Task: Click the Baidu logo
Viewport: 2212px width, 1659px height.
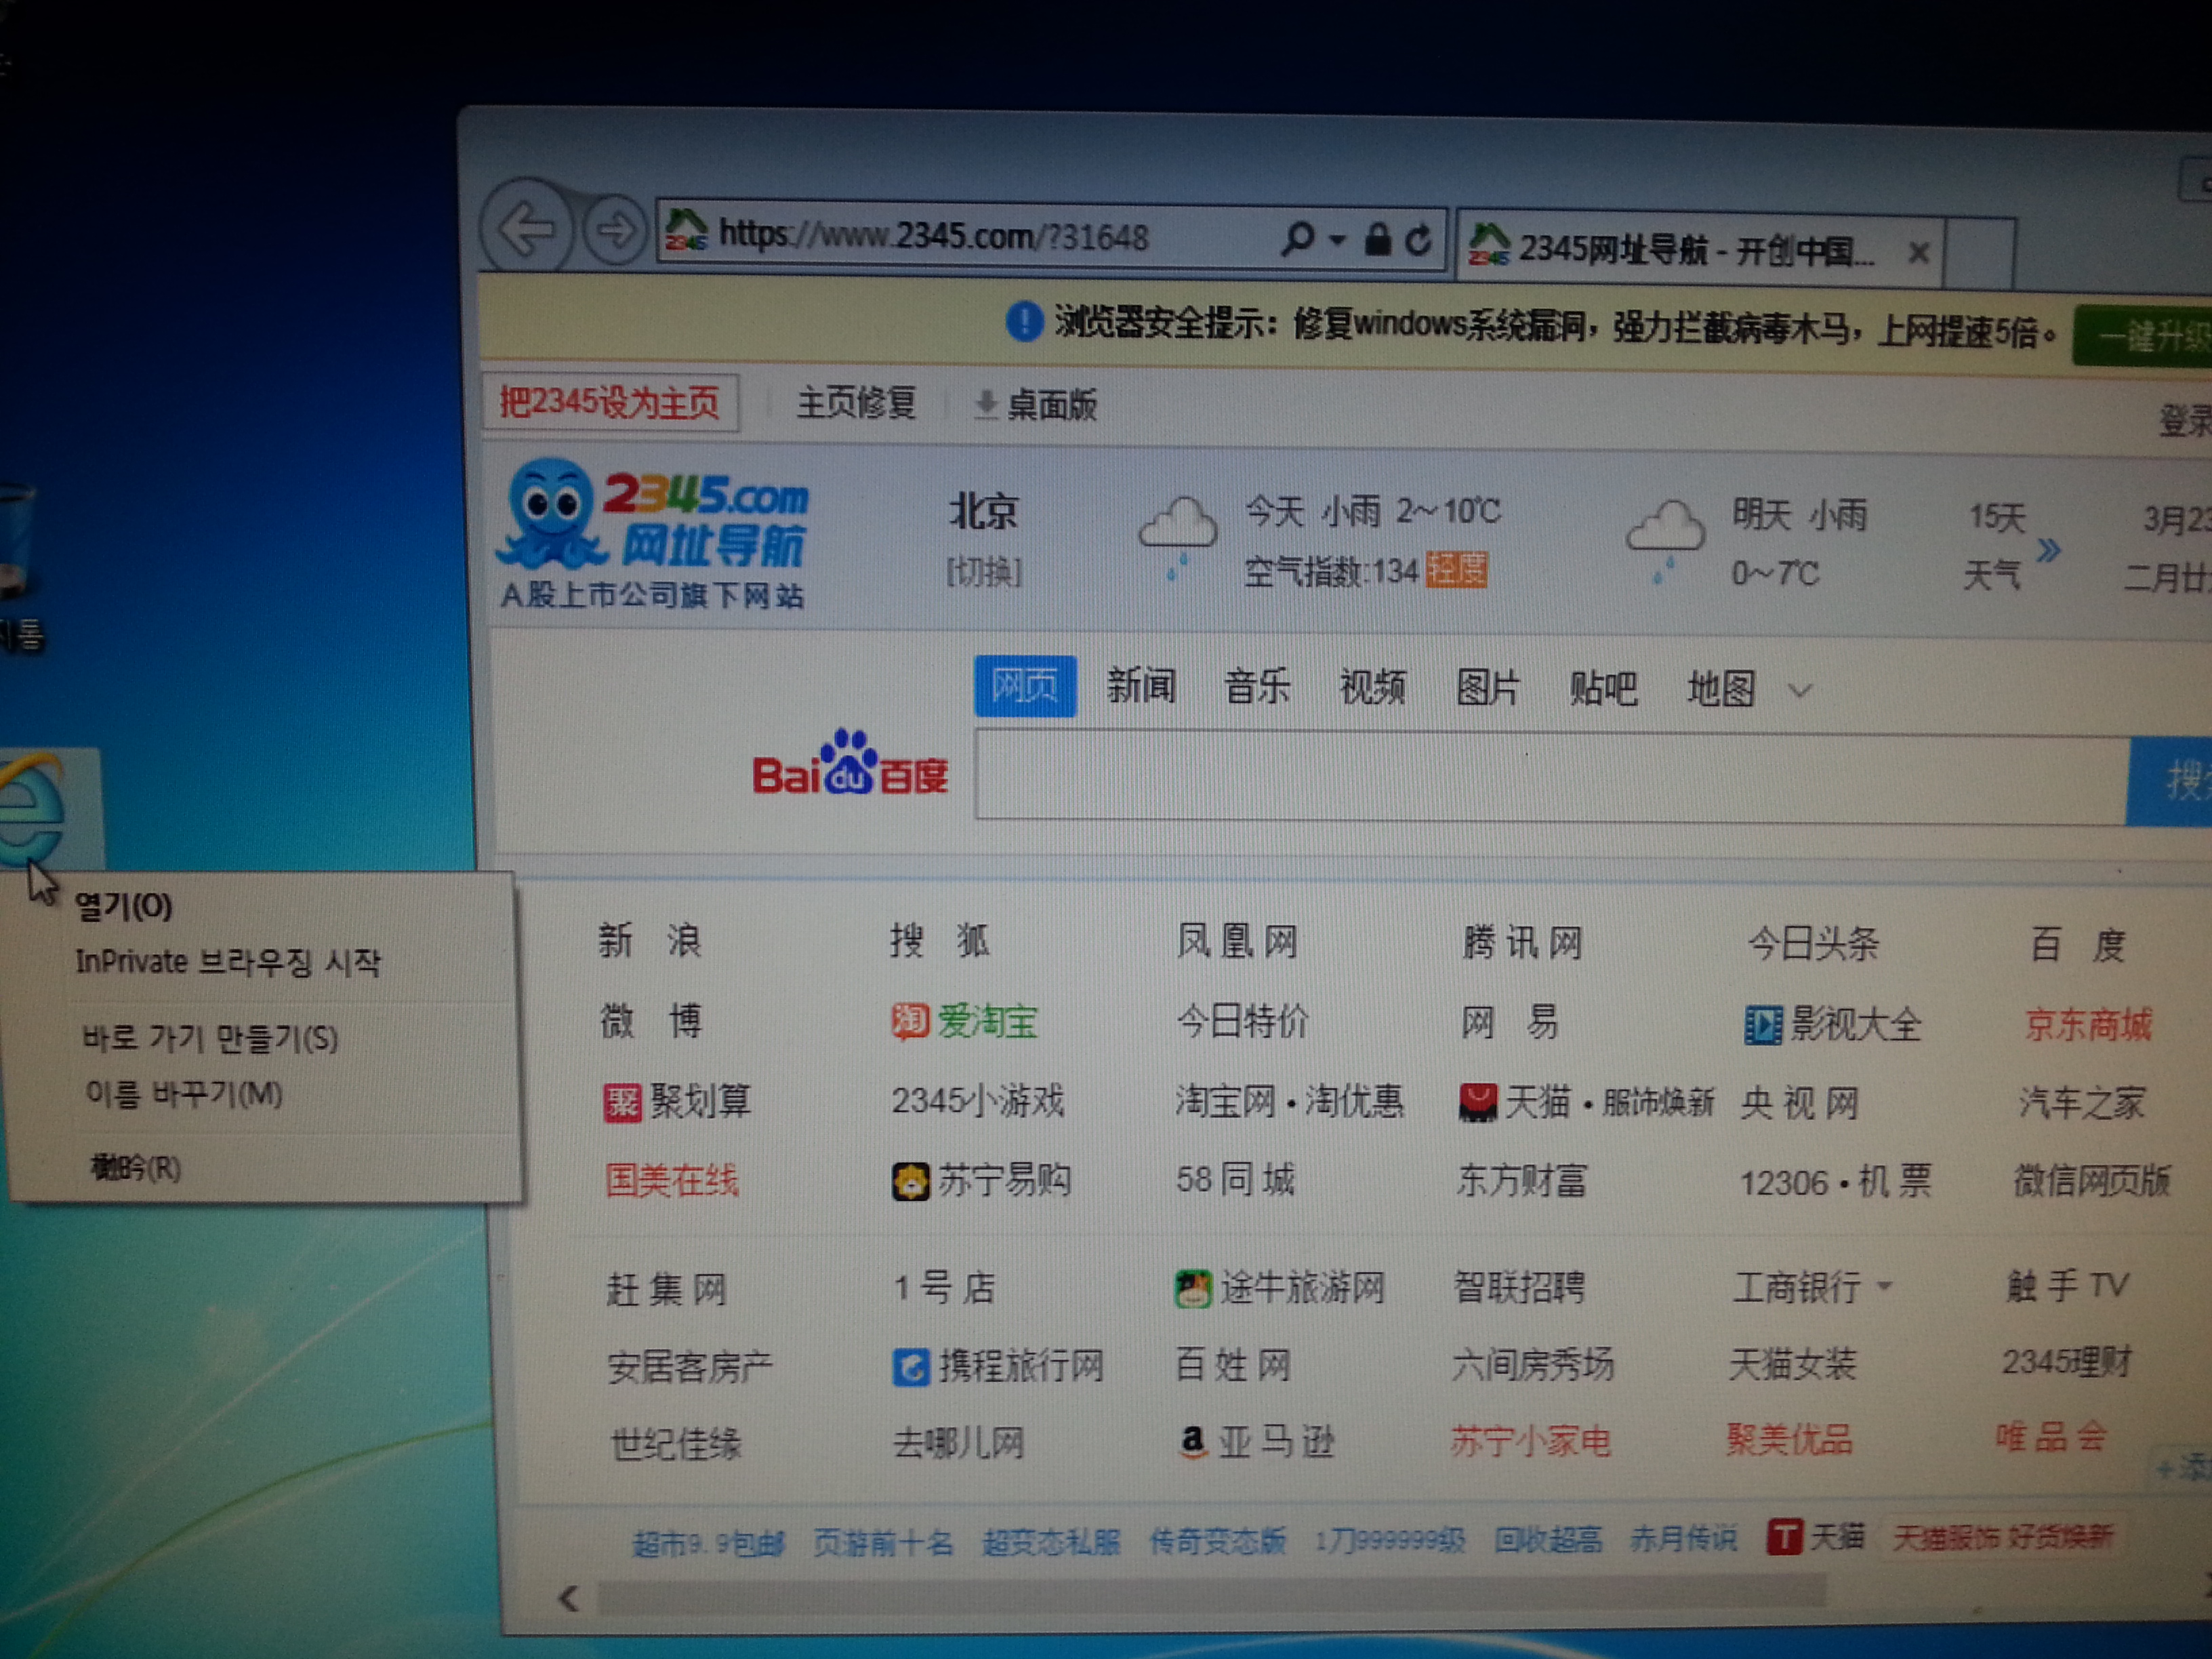Action: point(849,764)
